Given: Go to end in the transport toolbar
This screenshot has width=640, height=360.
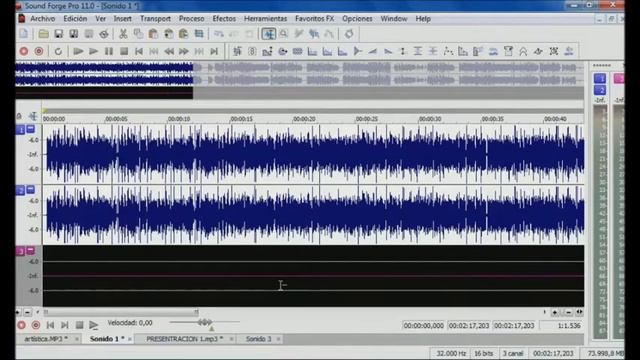Looking at the screenshot, I should click(x=214, y=51).
